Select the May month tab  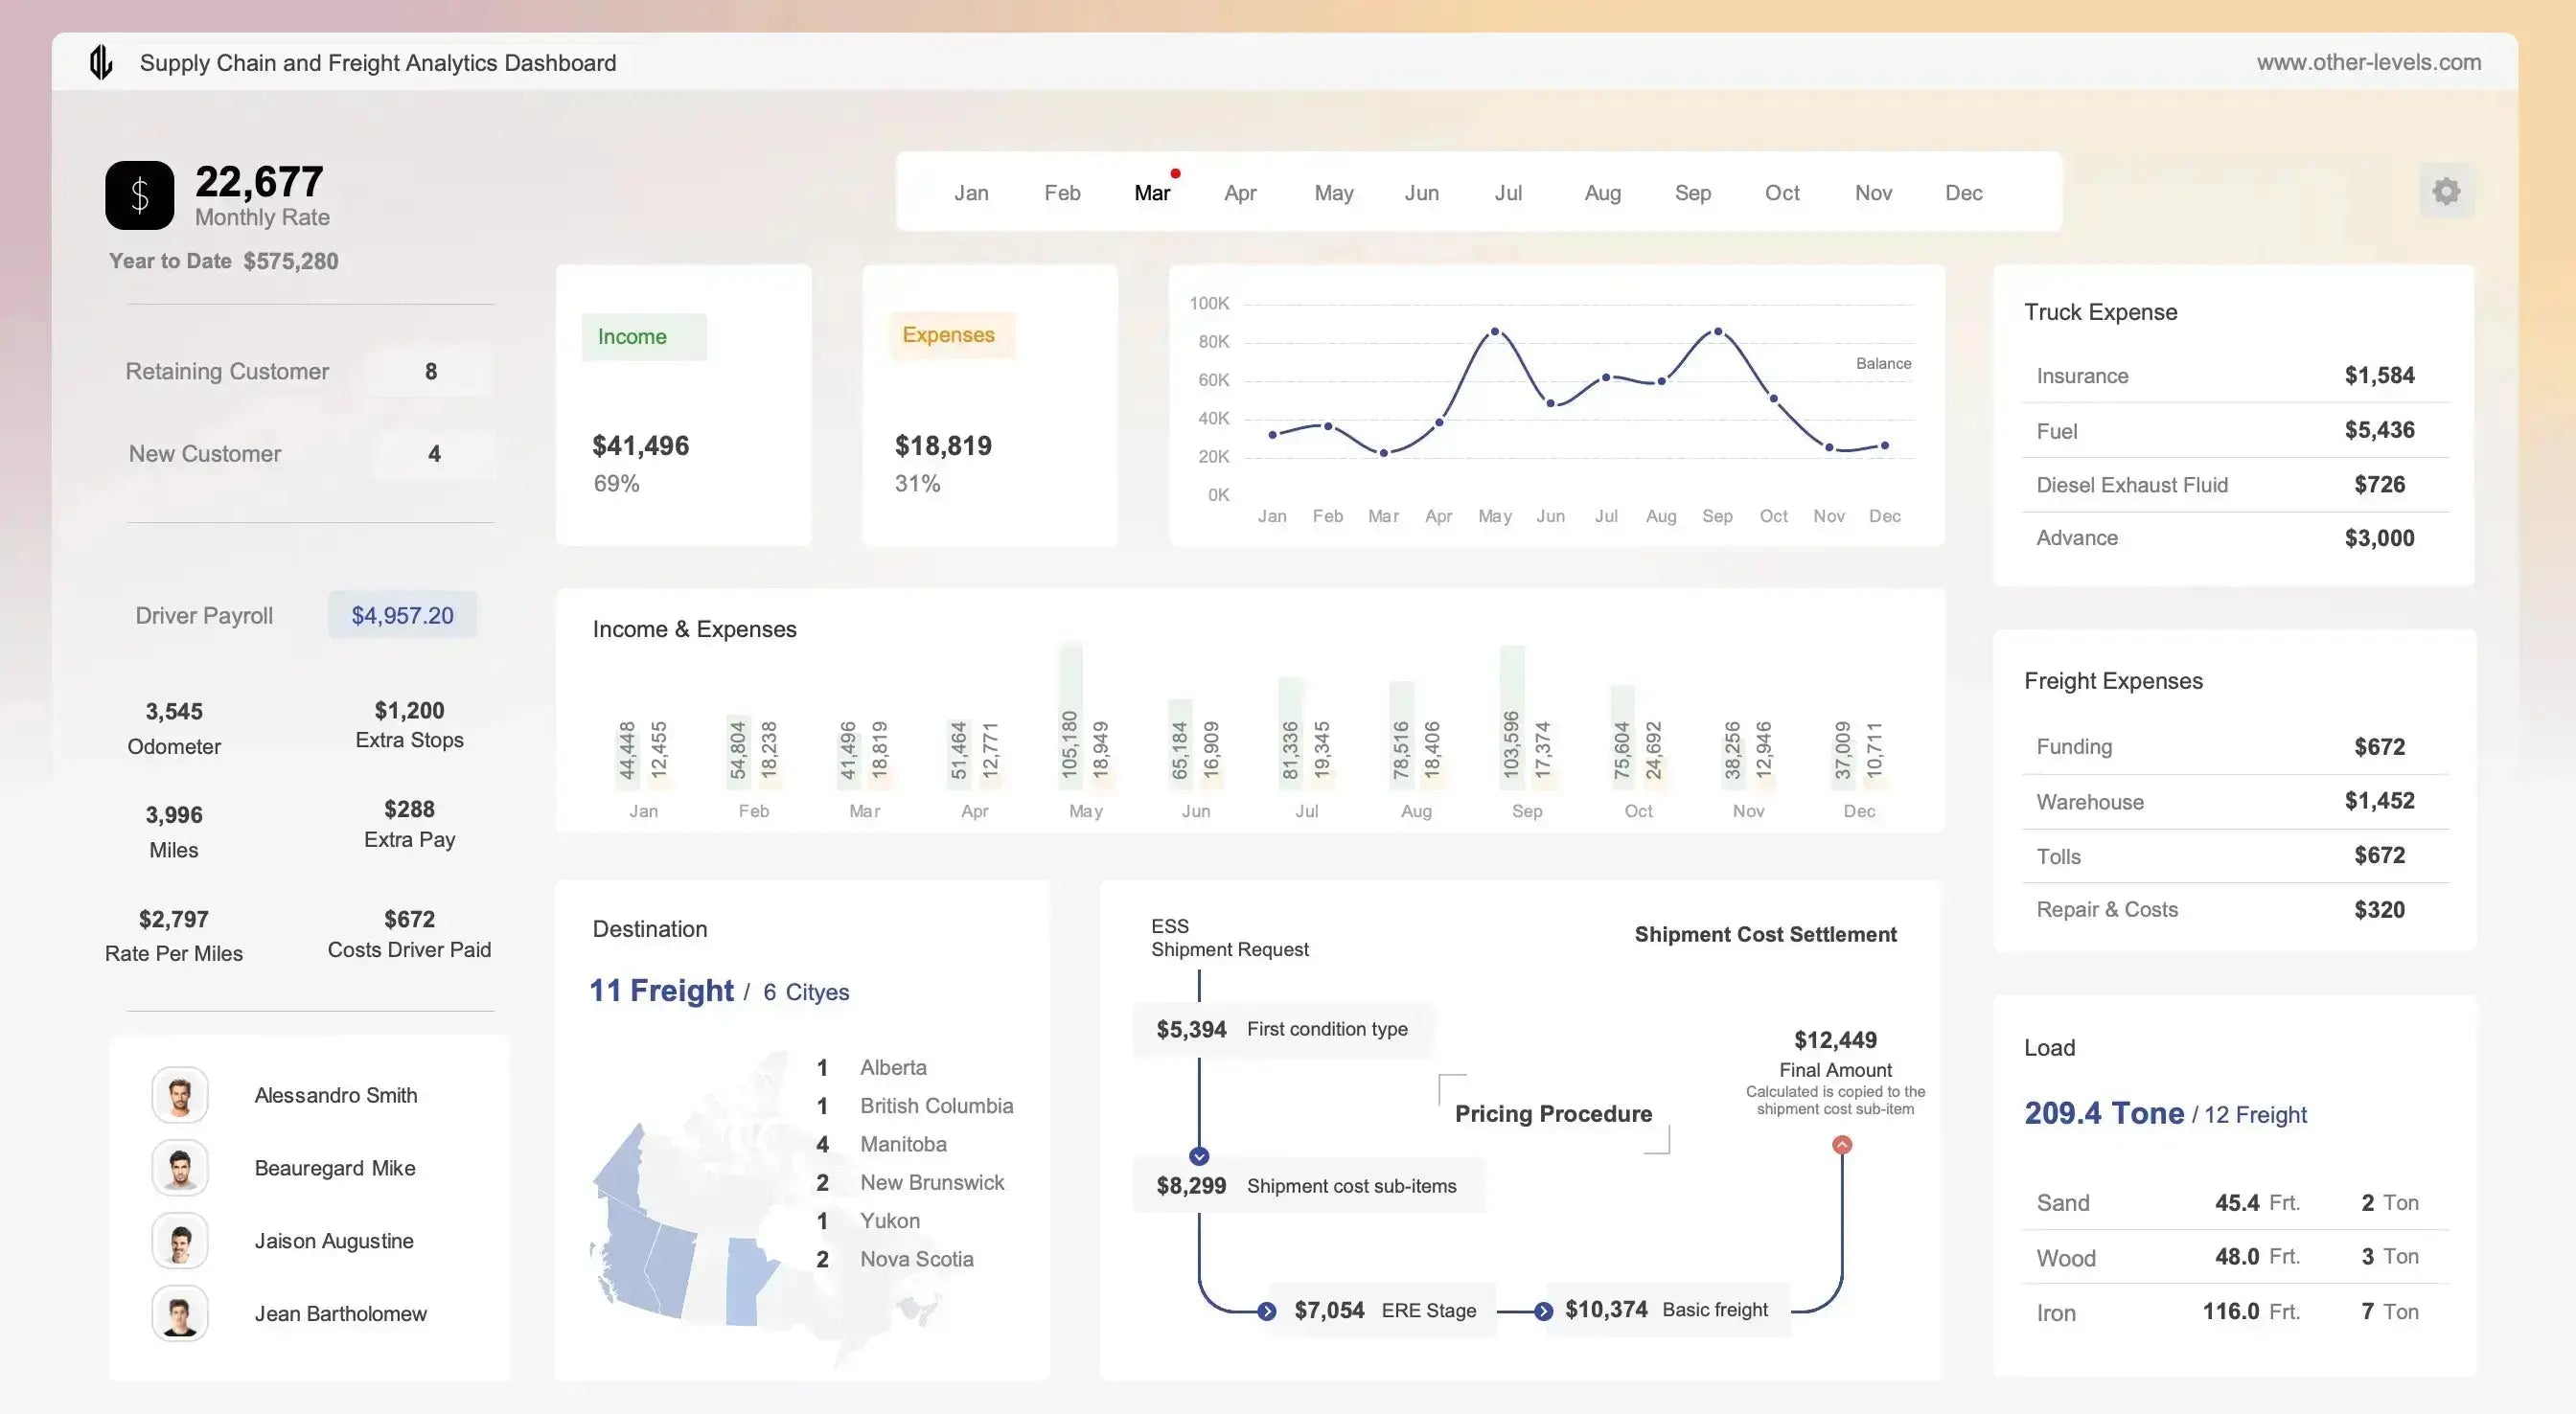(1333, 192)
